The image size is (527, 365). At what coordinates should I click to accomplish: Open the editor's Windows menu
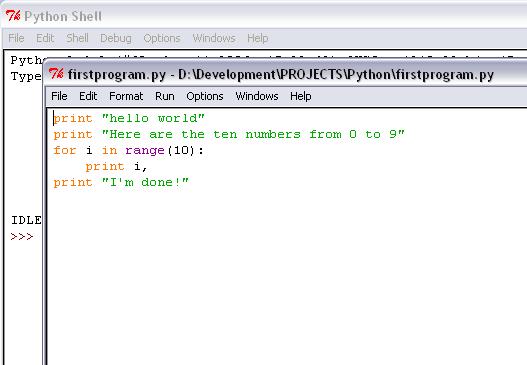click(257, 96)
